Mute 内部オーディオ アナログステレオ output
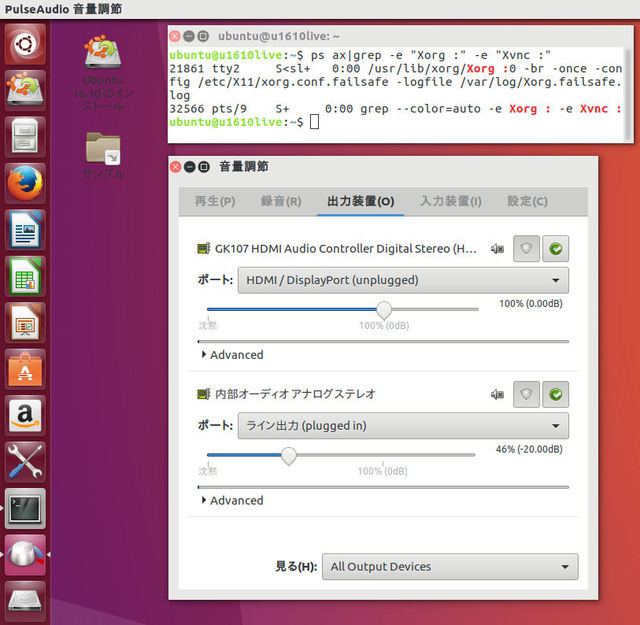640x625 pixels. coord(497,394)
